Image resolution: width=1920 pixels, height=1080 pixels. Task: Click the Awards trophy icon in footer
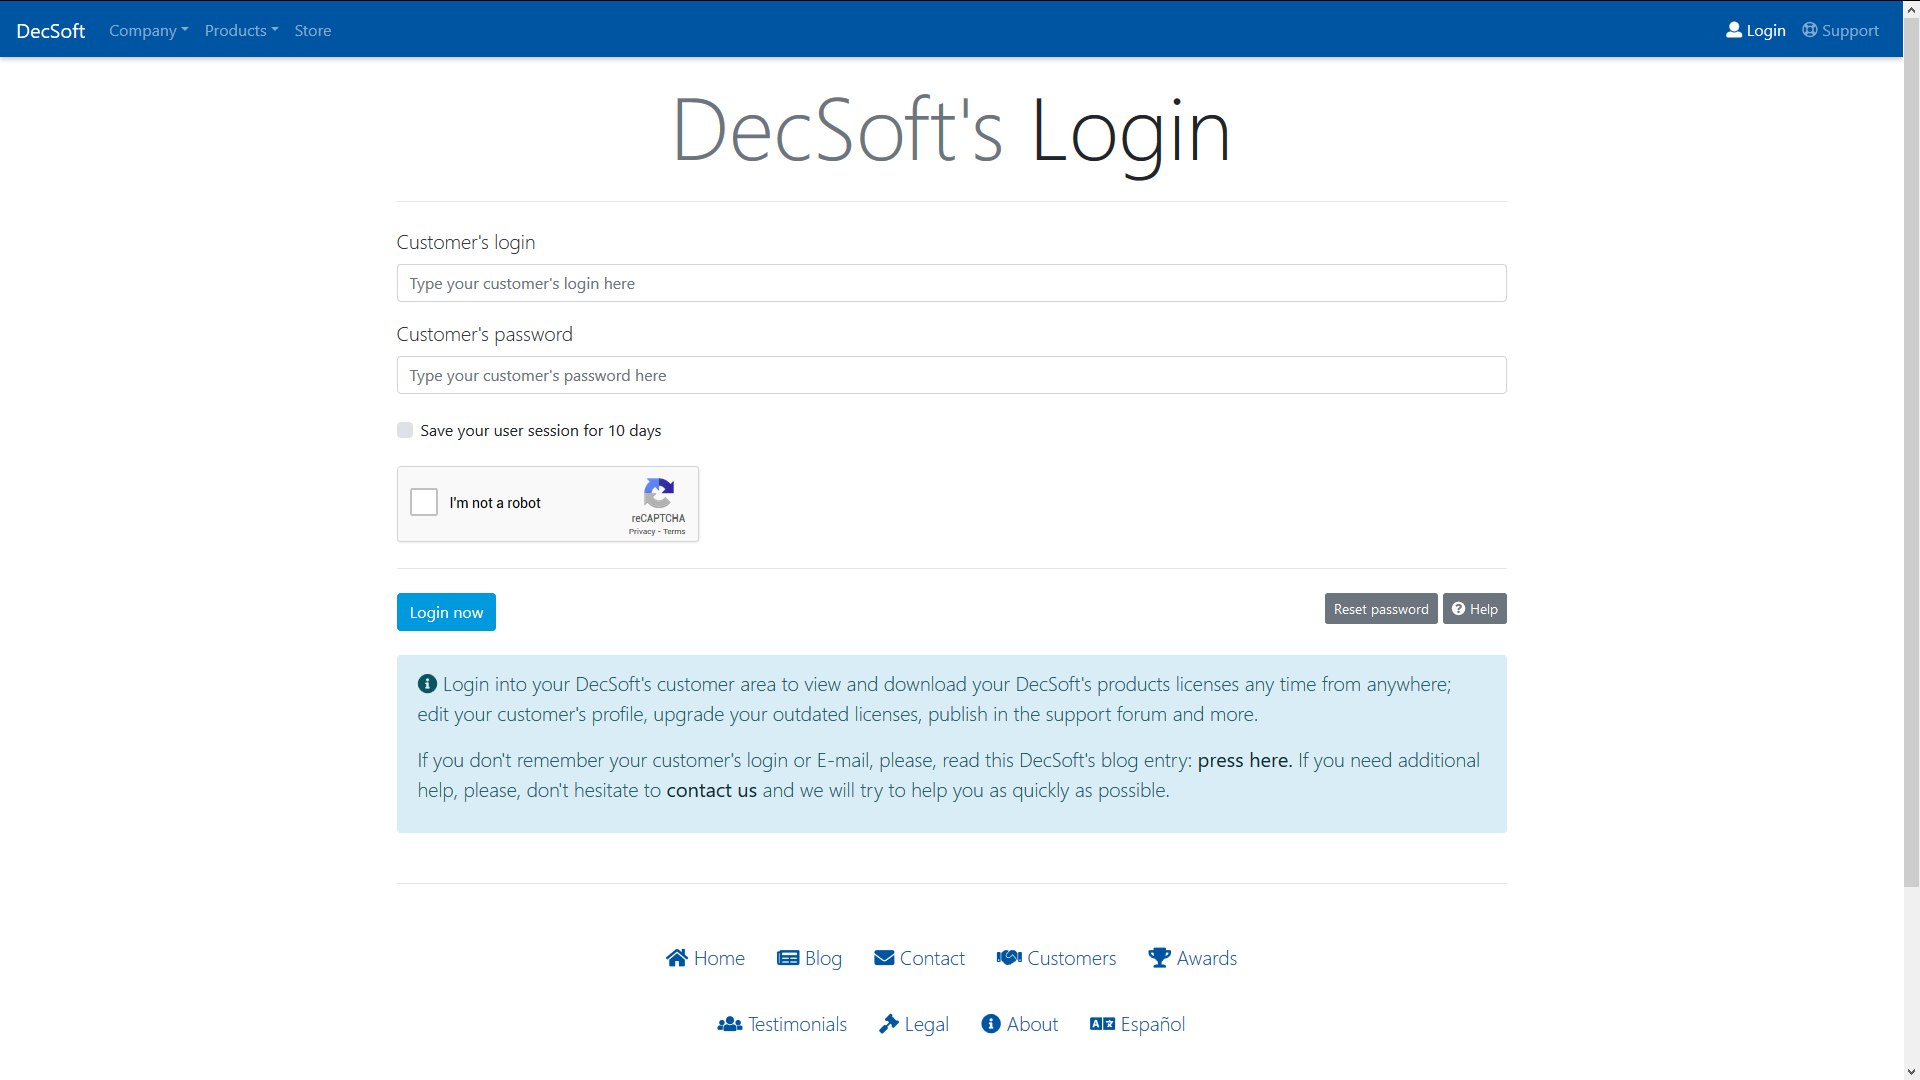(1158, 957)
